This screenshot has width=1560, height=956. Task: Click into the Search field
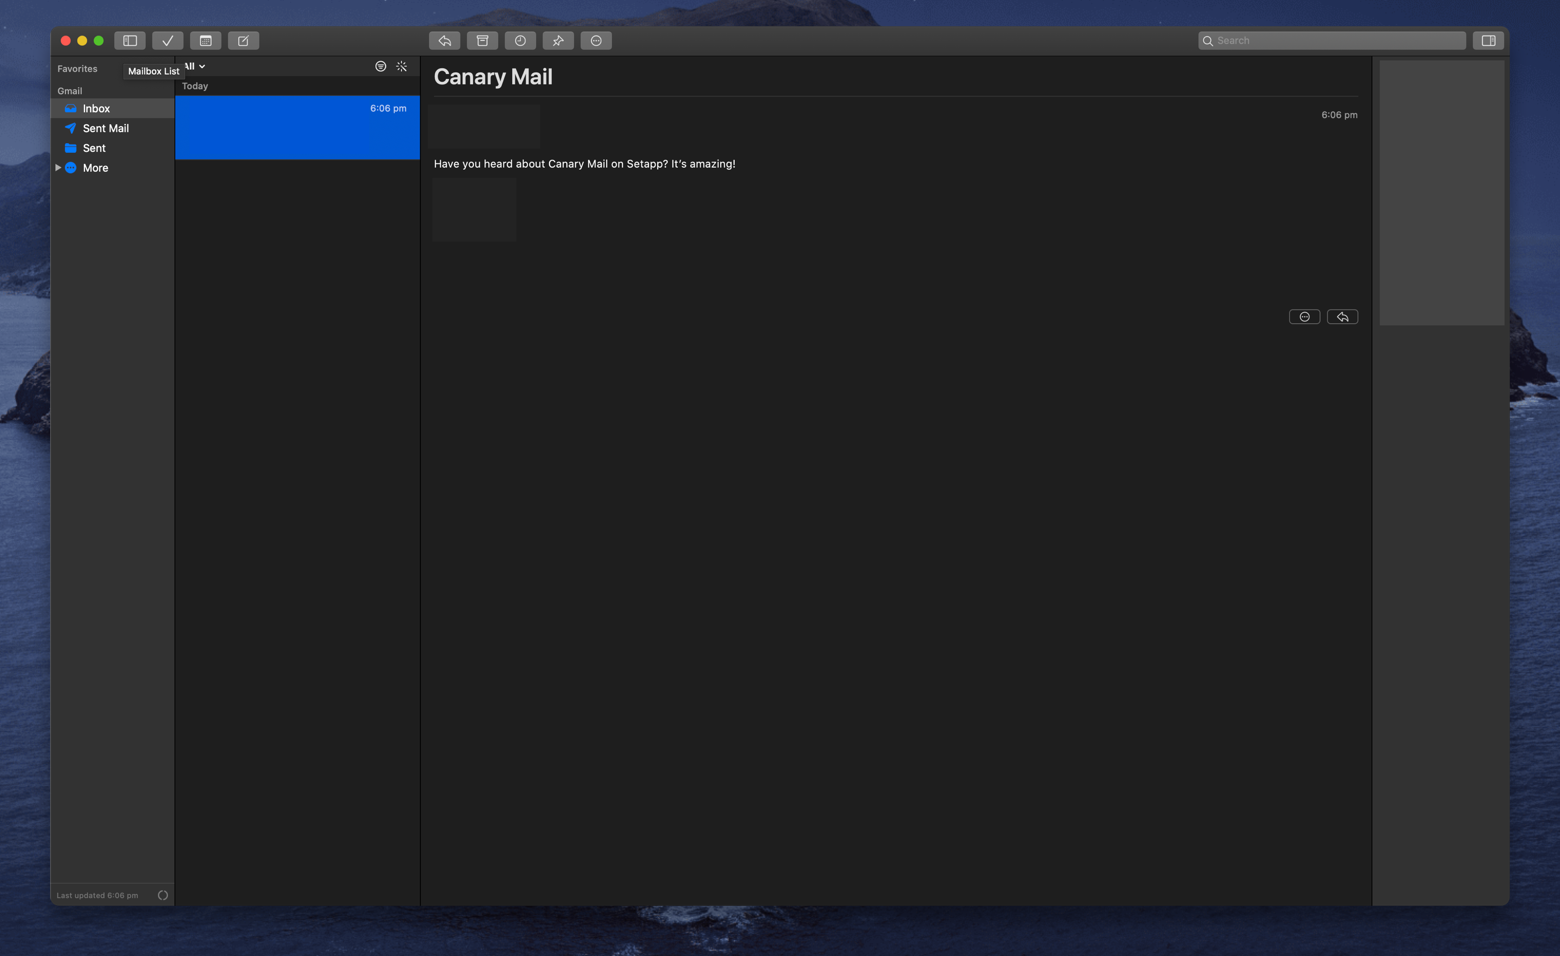[x=1332, y=41]
